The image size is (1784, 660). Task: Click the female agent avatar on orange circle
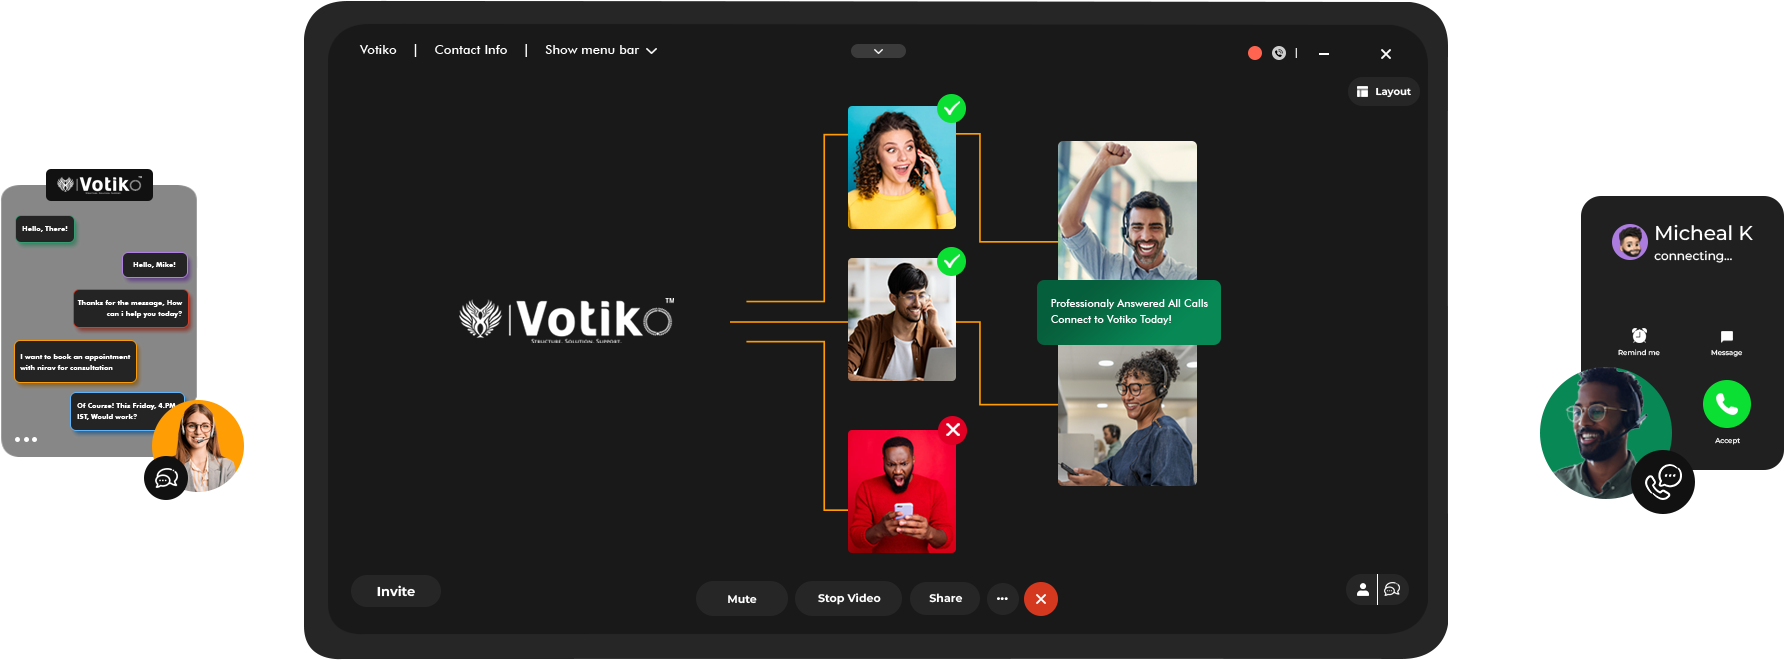[x=200, y=444]
